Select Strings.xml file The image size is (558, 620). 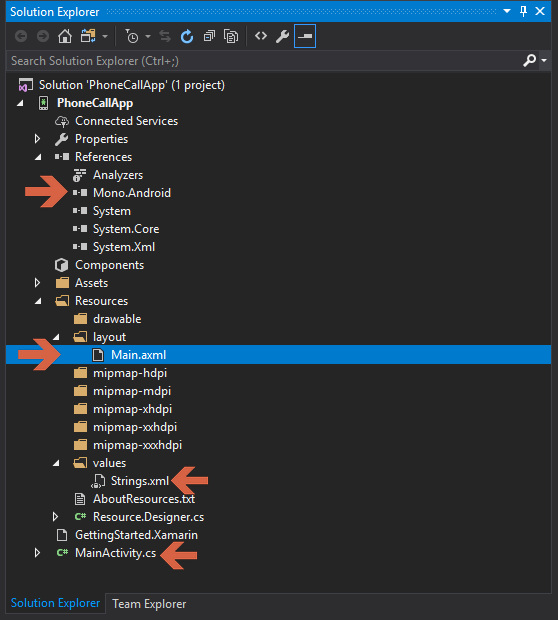click(140, 481)
